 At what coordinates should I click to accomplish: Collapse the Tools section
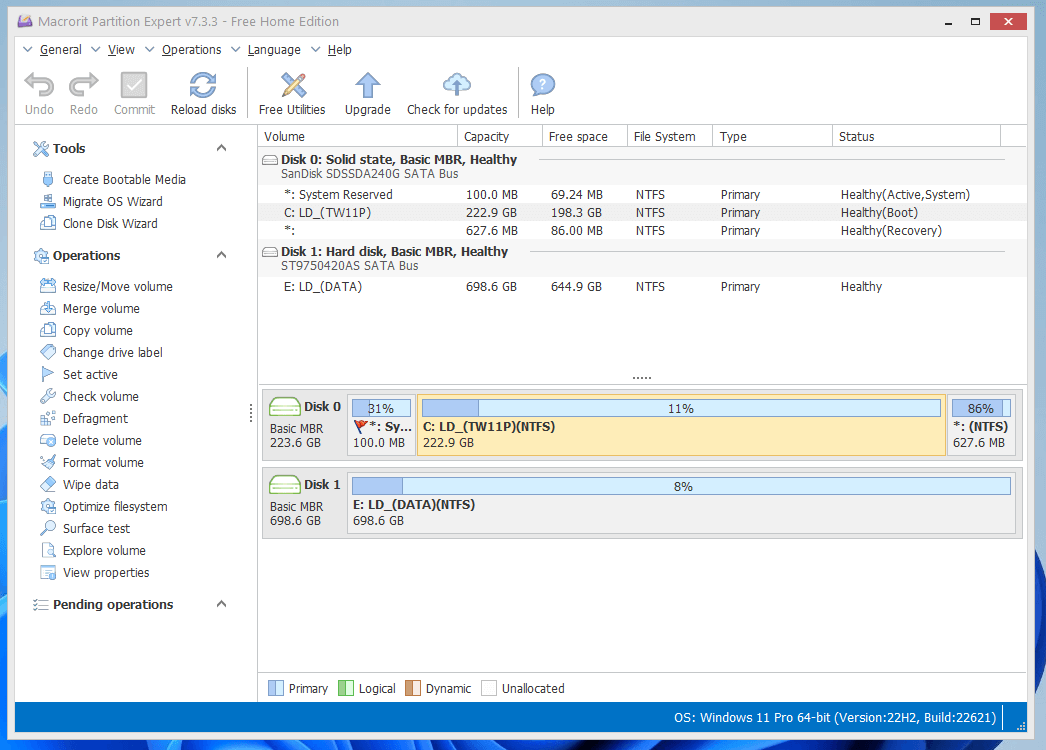pyautogui.click(x=222, y=148)
